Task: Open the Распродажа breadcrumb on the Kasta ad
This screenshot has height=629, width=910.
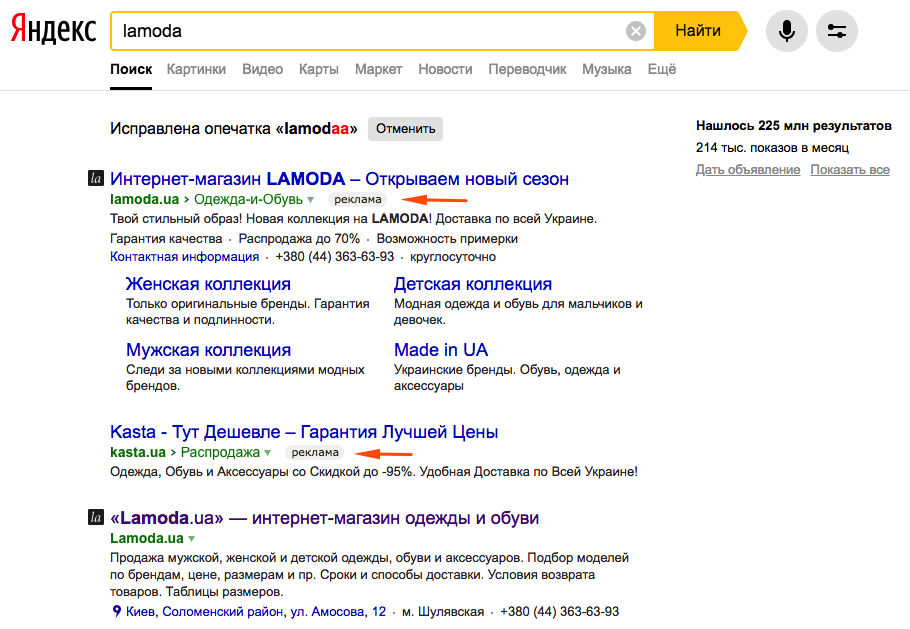Action: coord(221,452)
